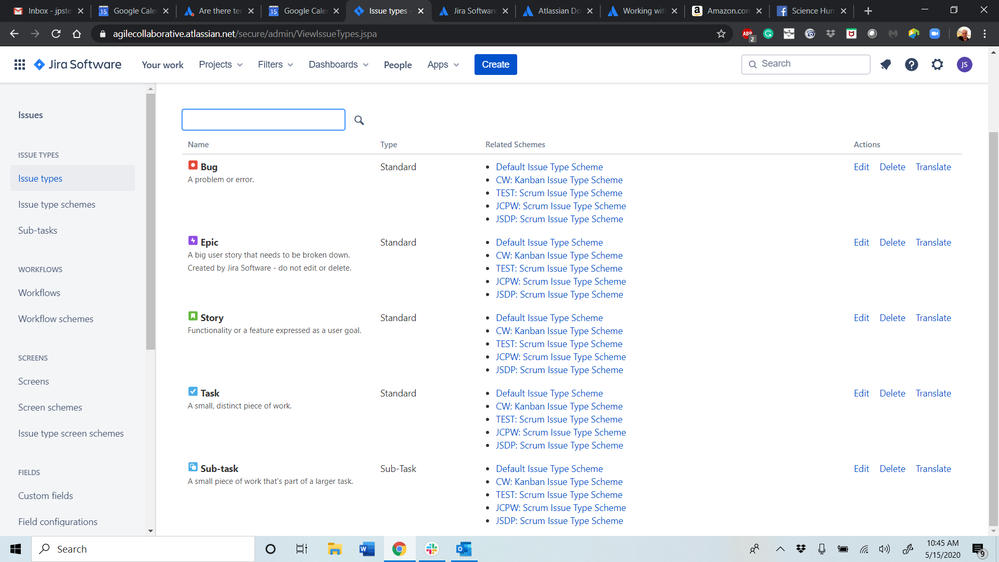Open the JS profile avatar
Screen dimensions: 999x562
965,64
